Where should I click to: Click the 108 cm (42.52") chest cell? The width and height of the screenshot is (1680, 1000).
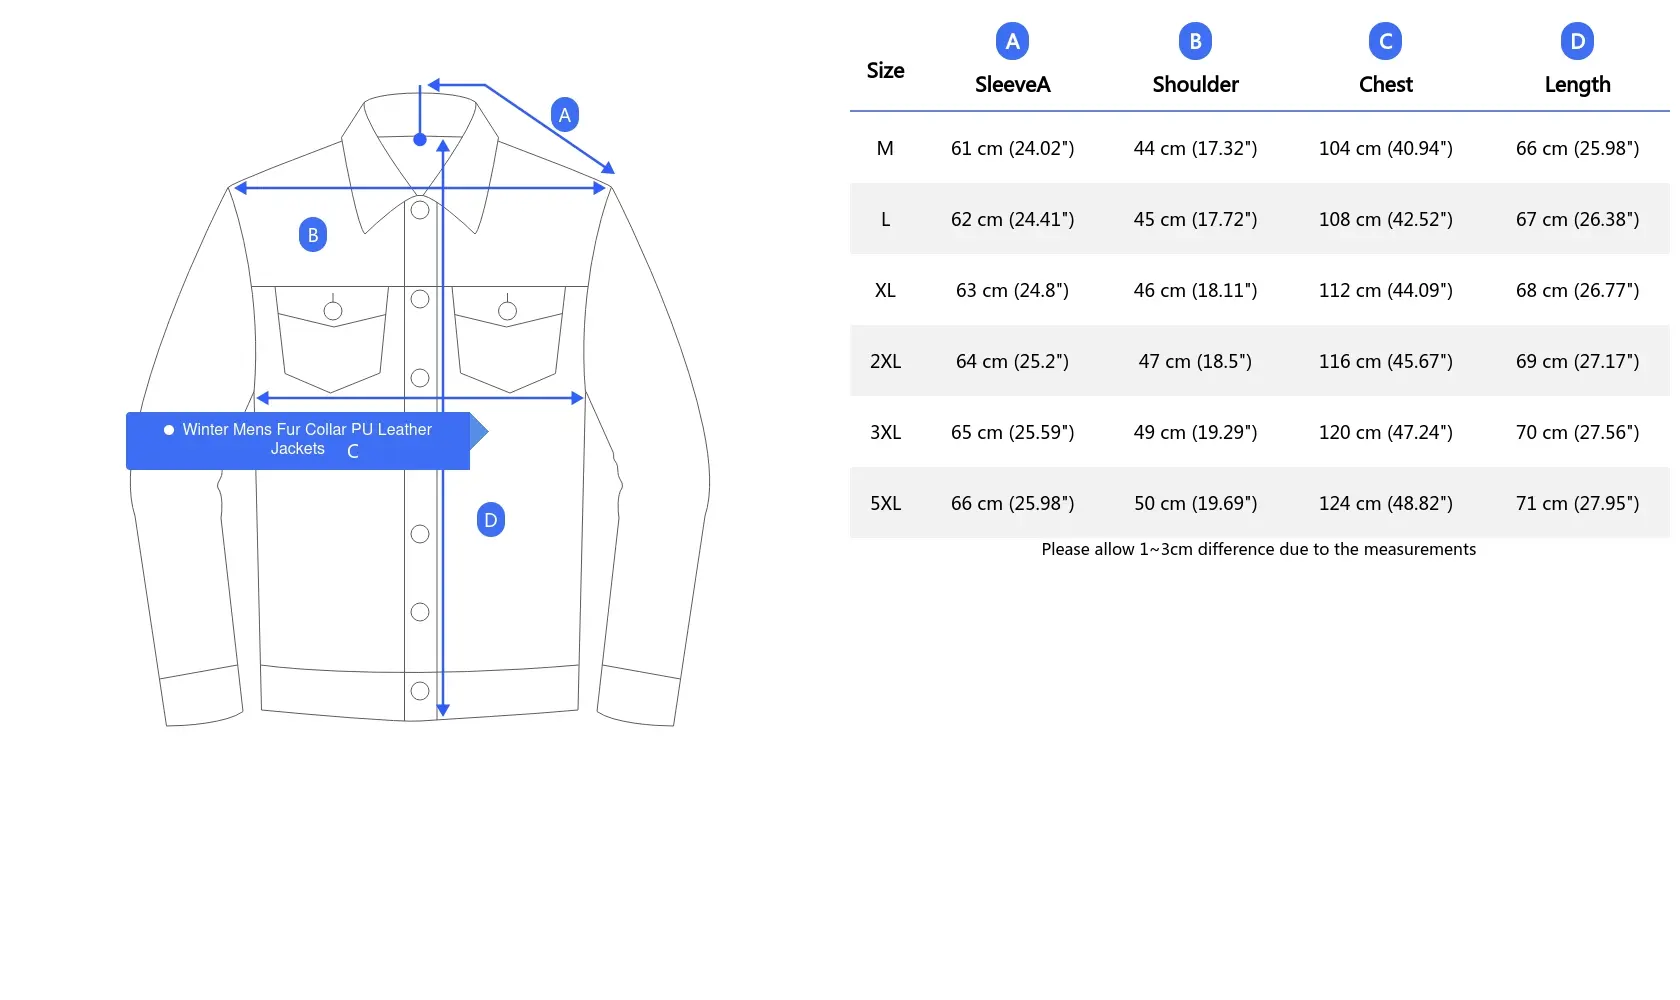[1385, 219]
